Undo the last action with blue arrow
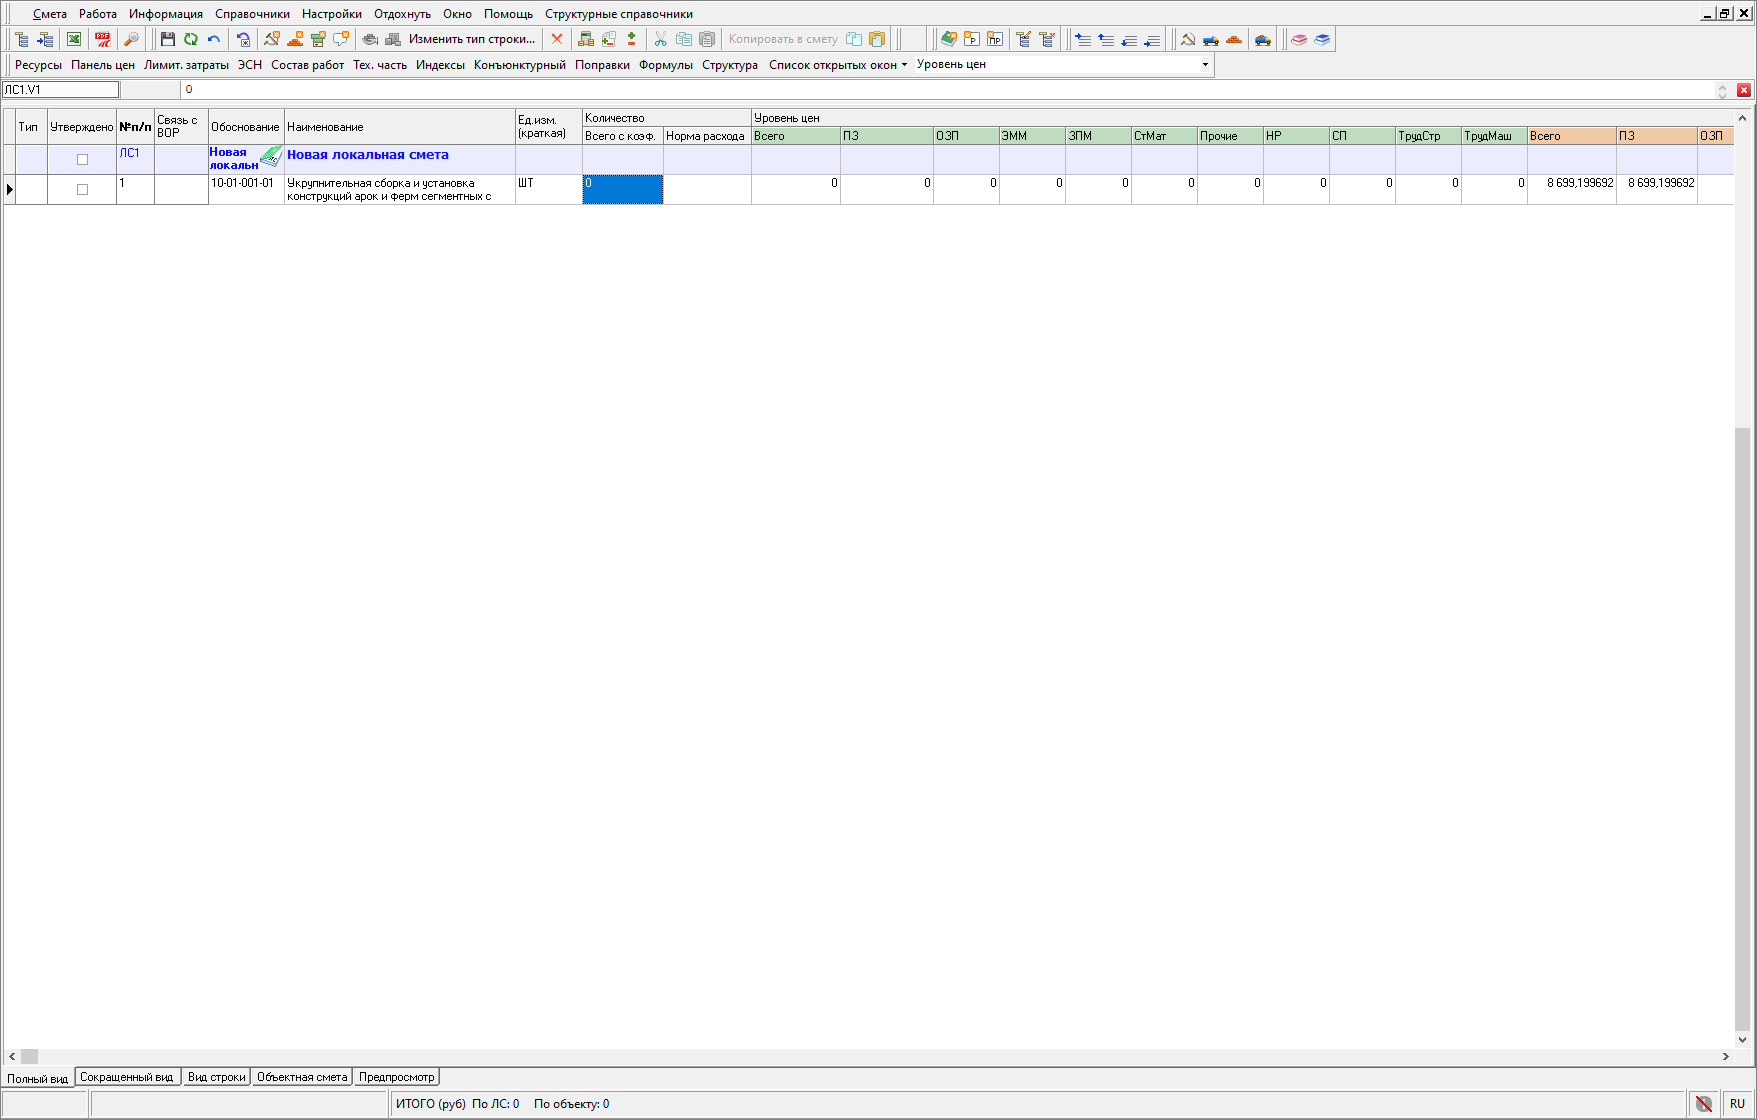The height and width of the screenshot is (1120, 1757). (x=214, y=39)
